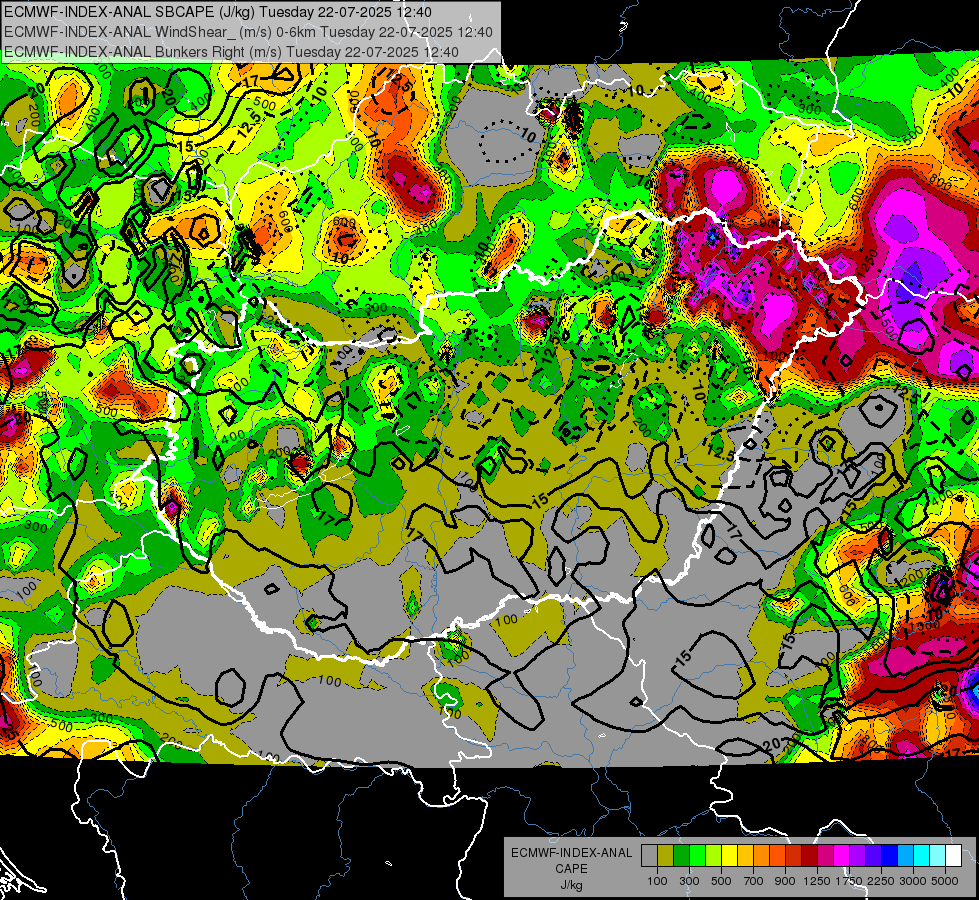The width and height of the screenshot is (979, 900).
Task: Pick the white legend swatch after 5000
Action: click(x=953, y=856)
